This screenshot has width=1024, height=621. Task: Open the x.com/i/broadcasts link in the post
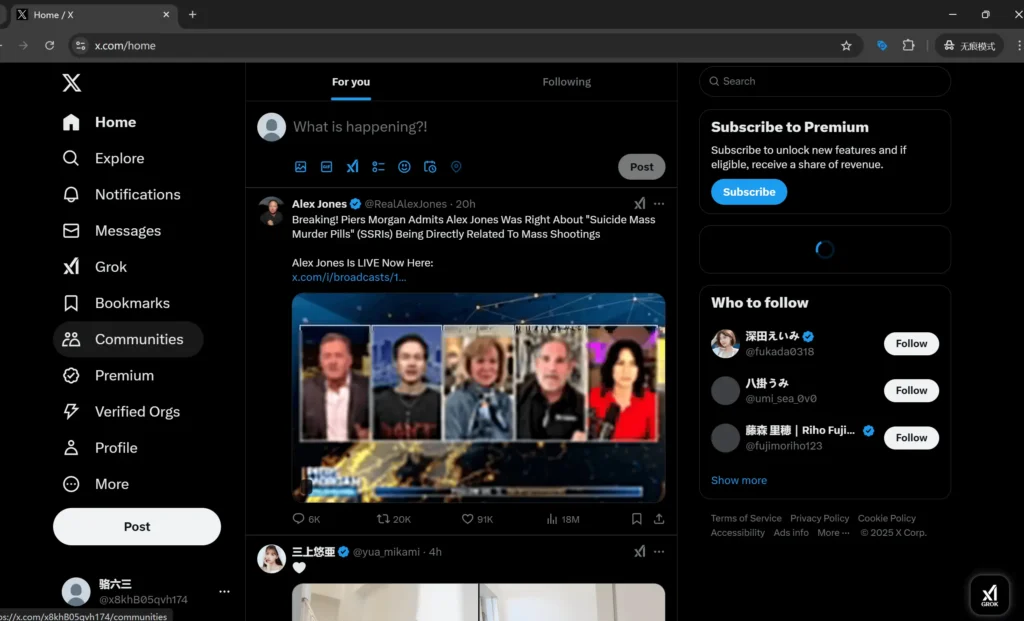click(349, 277)
